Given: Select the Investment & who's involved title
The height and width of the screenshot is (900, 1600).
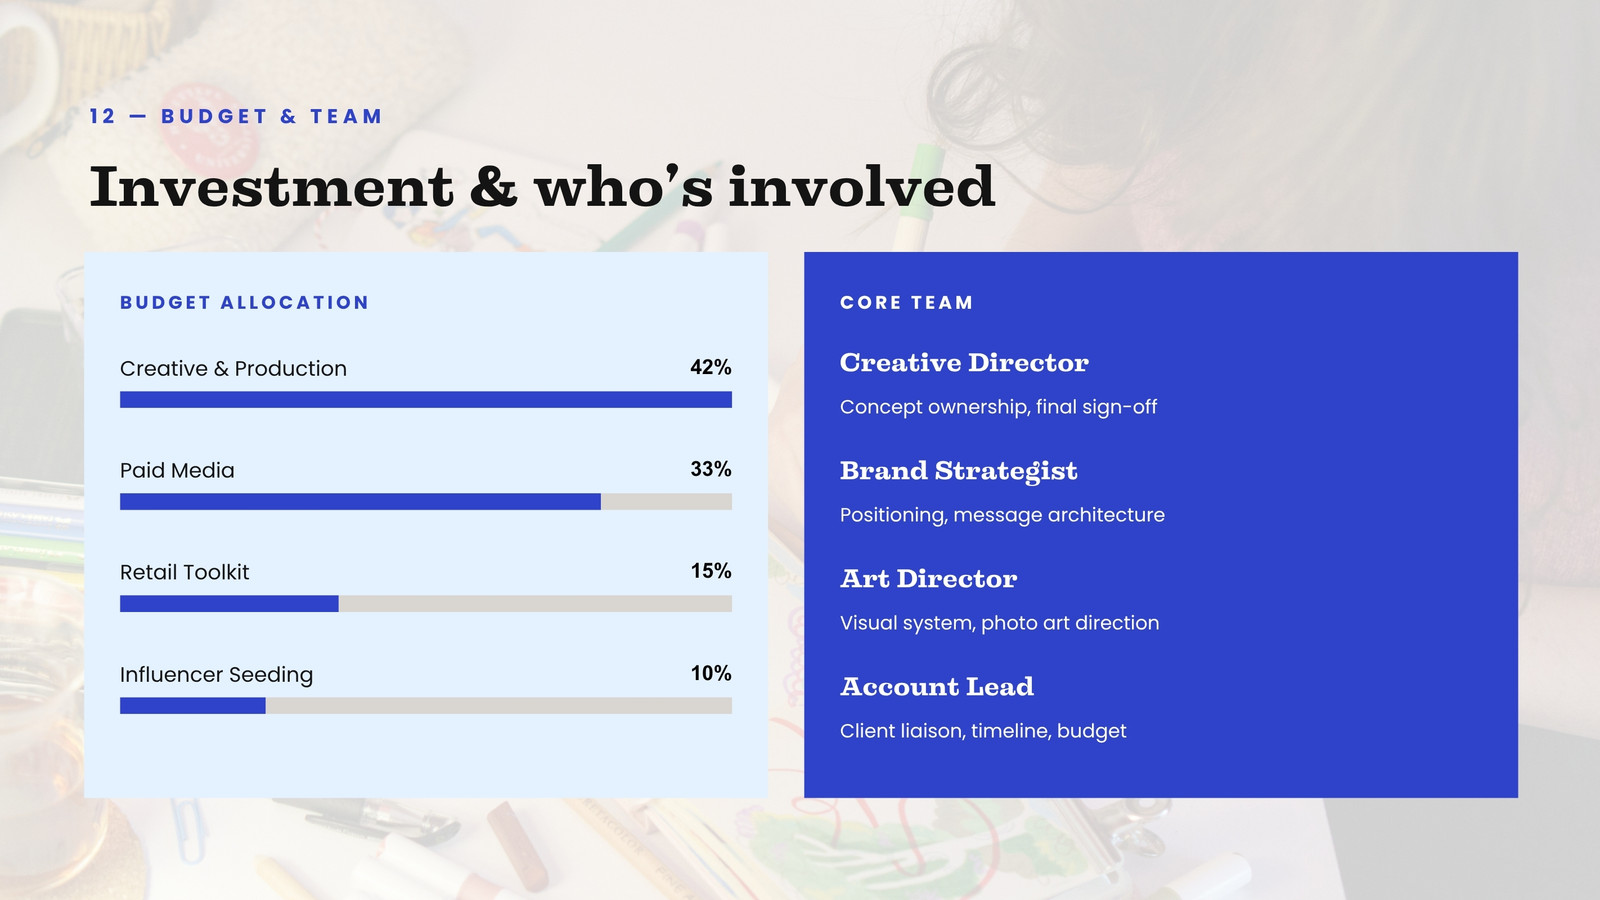Looking at the screenshot, I should (x=542, y=187).
